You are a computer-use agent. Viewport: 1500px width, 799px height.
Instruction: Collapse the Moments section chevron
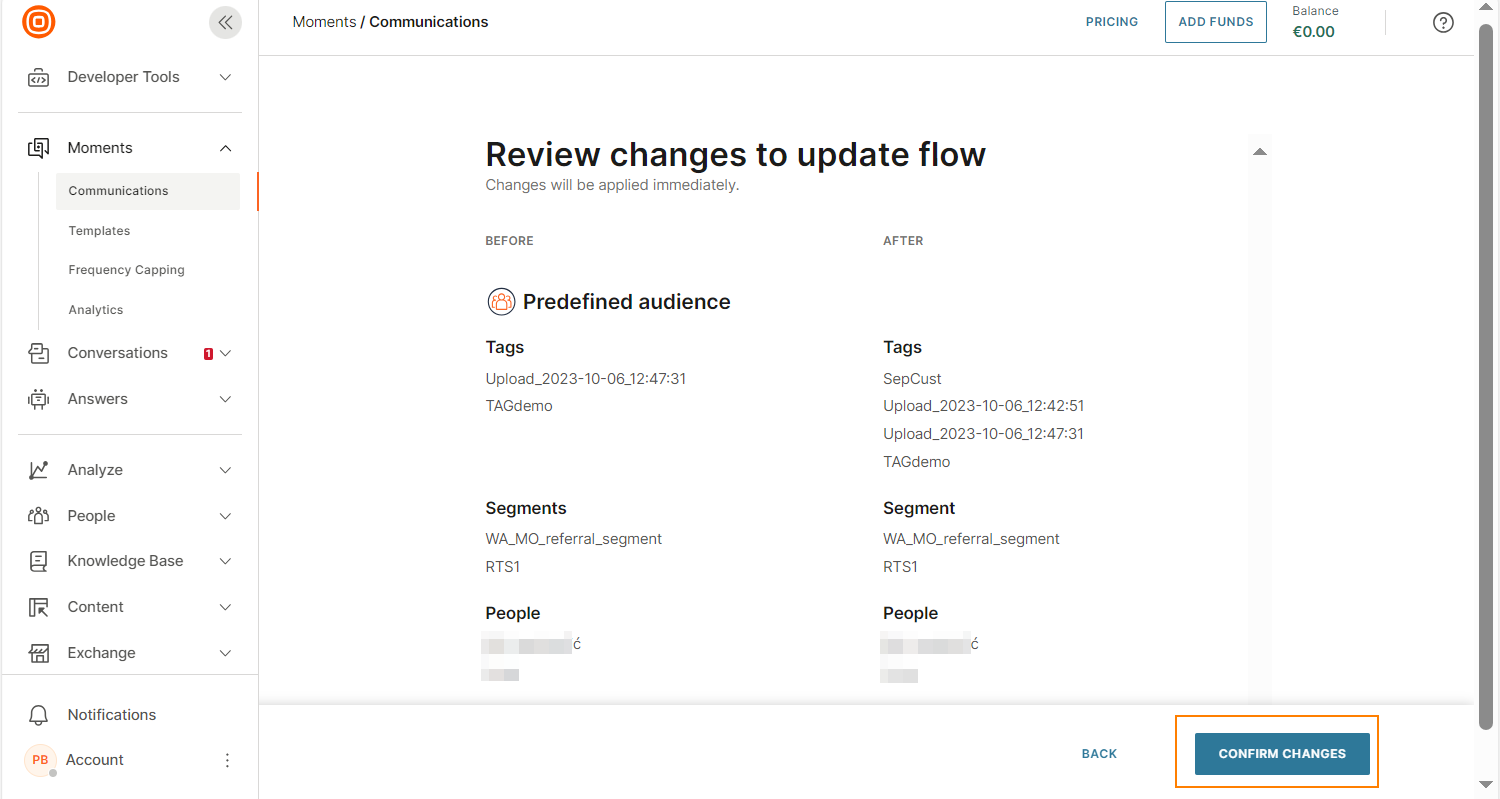click(225, 148)
